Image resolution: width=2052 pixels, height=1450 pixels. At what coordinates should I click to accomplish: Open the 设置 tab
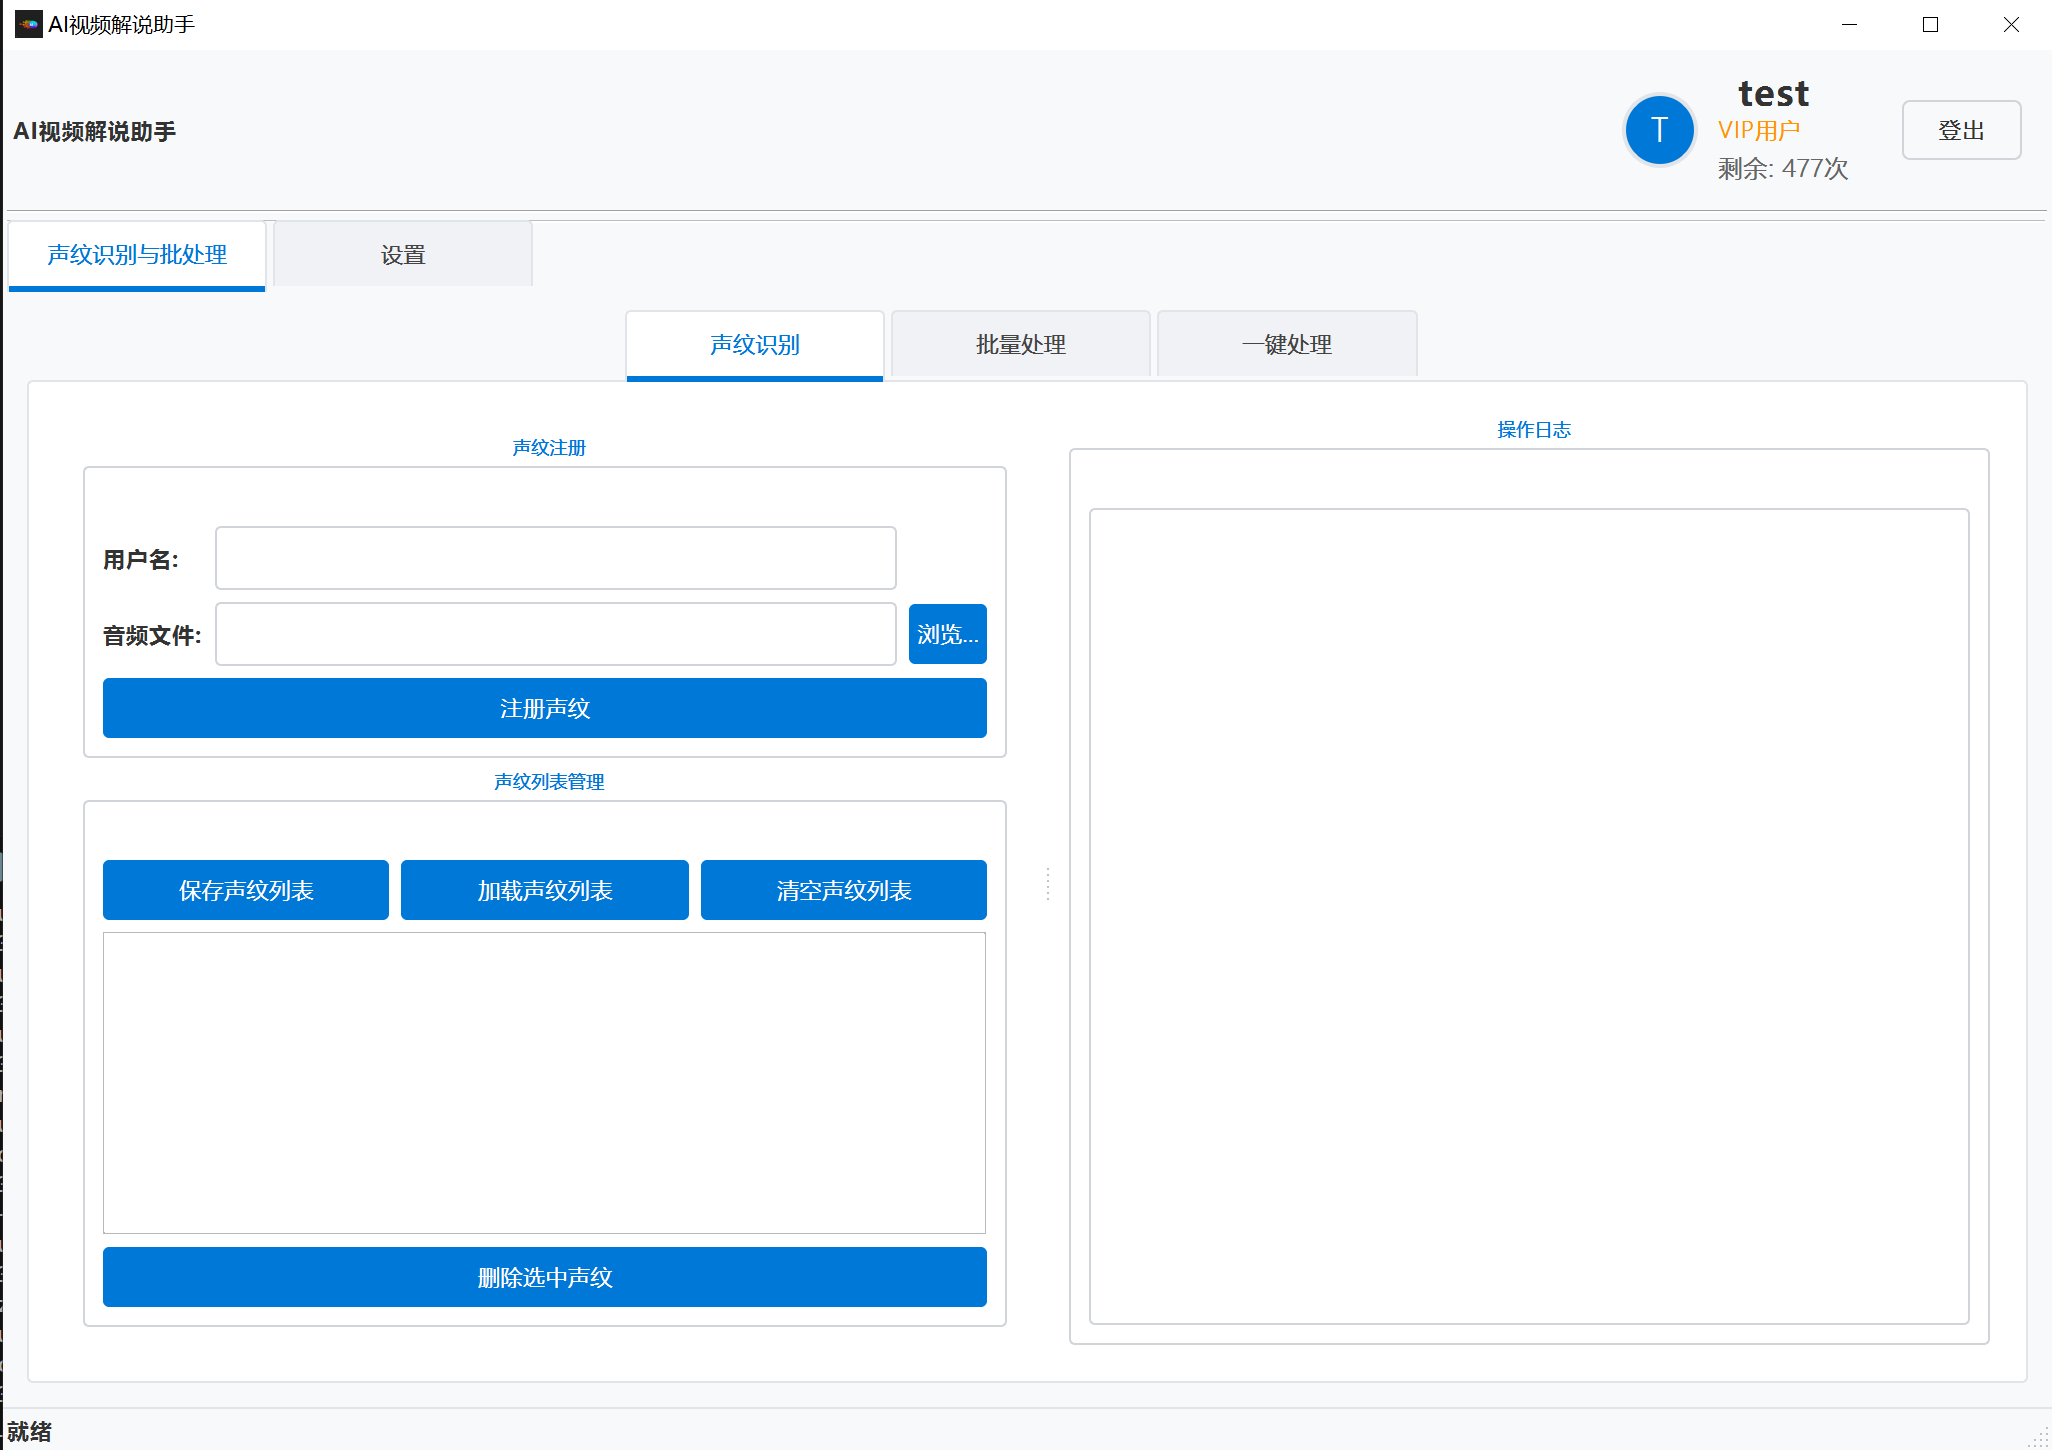[x=403, y=255]
